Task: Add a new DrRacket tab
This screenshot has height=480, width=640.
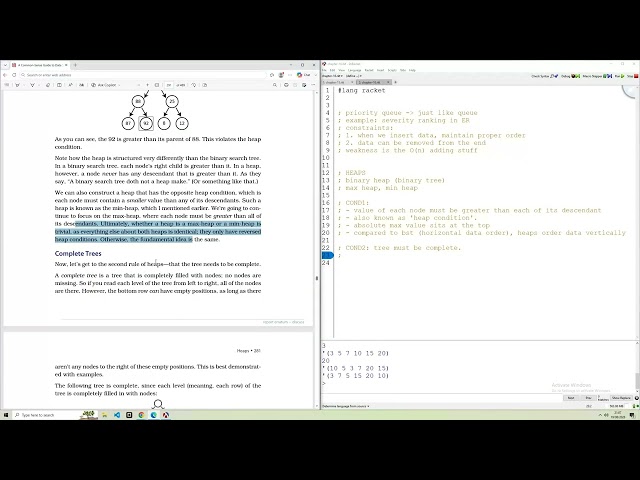Action: pyautogui.click(x=395, y=82)
